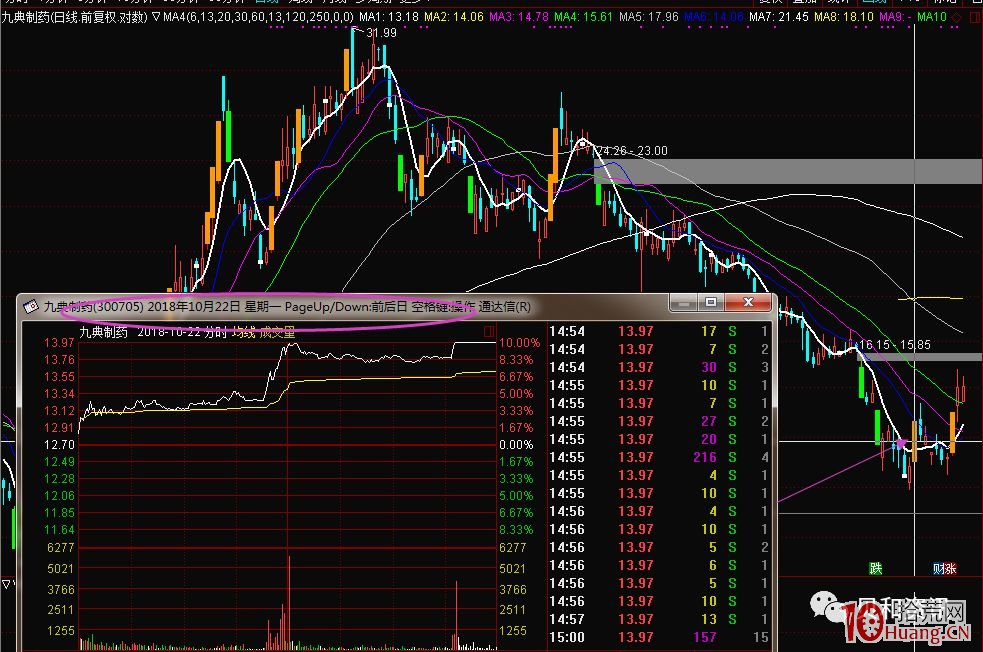Click the MA4(6,13,20,30,60,13,120,250,0,0) indicator label

click(258, 17)
